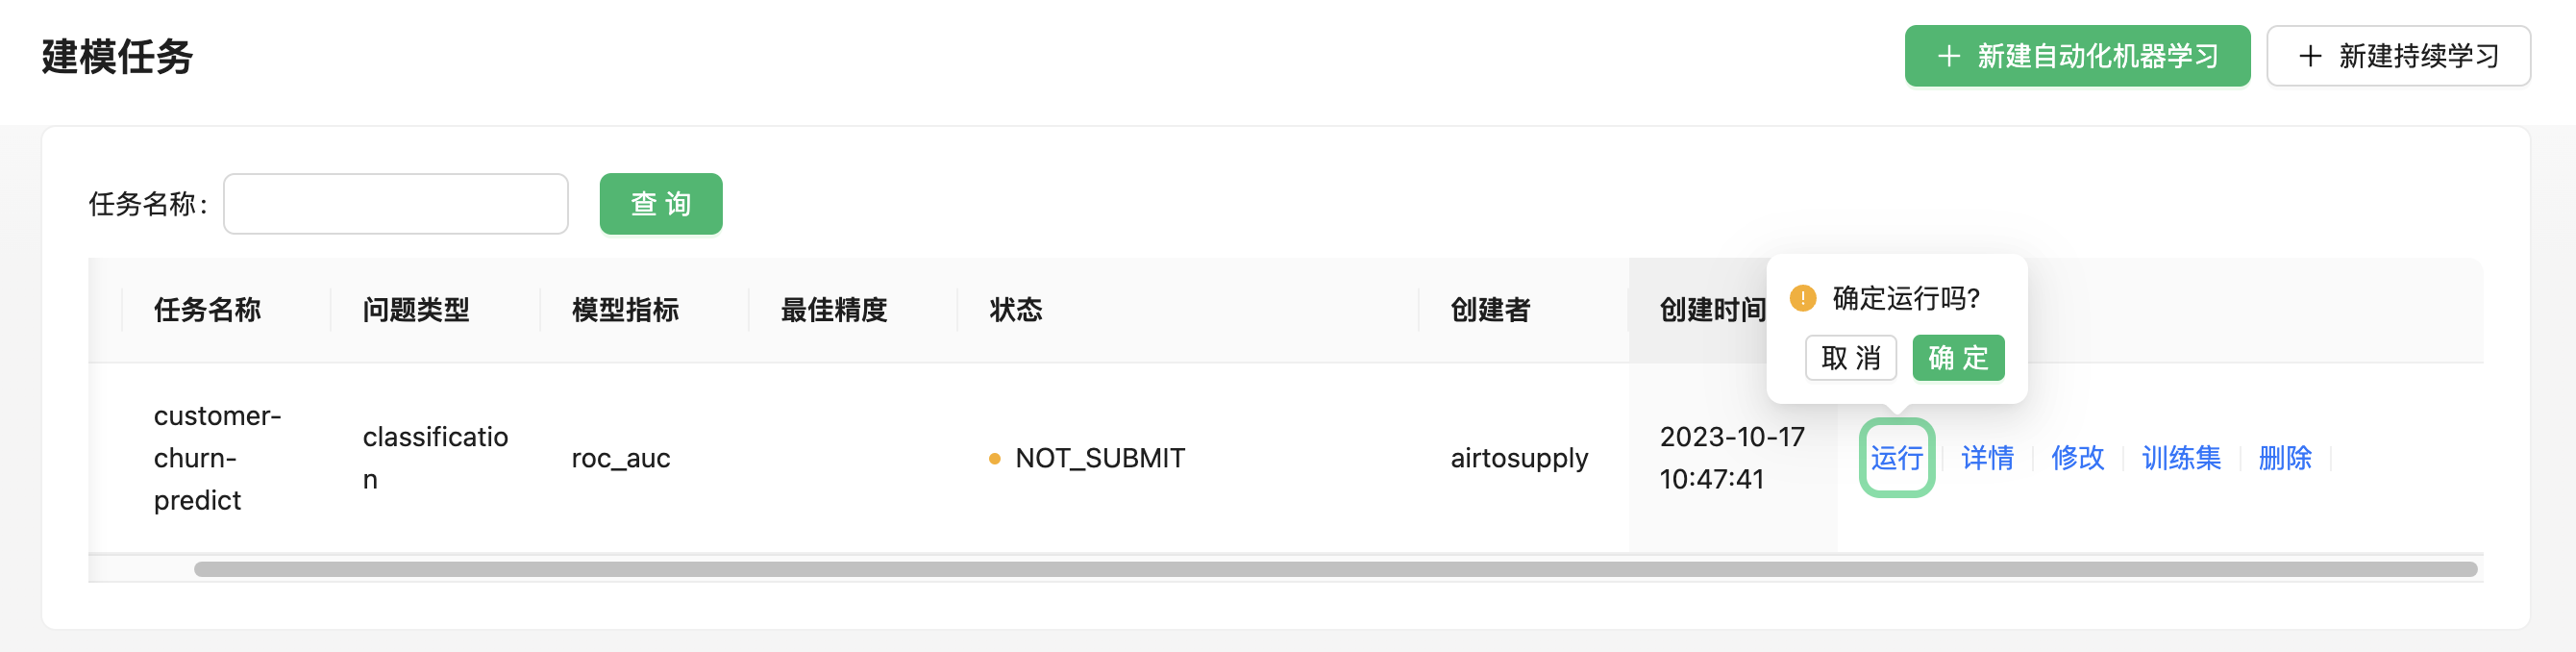Click the 任务名称 column header
Viewport: 2576px width, 652px height.
click(x=207, y=310)
